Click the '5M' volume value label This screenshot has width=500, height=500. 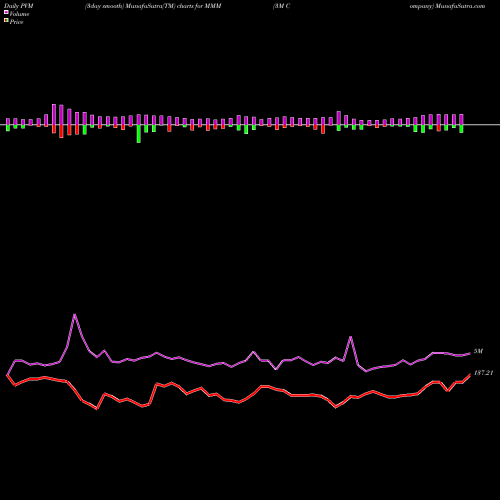coord(478,351)
